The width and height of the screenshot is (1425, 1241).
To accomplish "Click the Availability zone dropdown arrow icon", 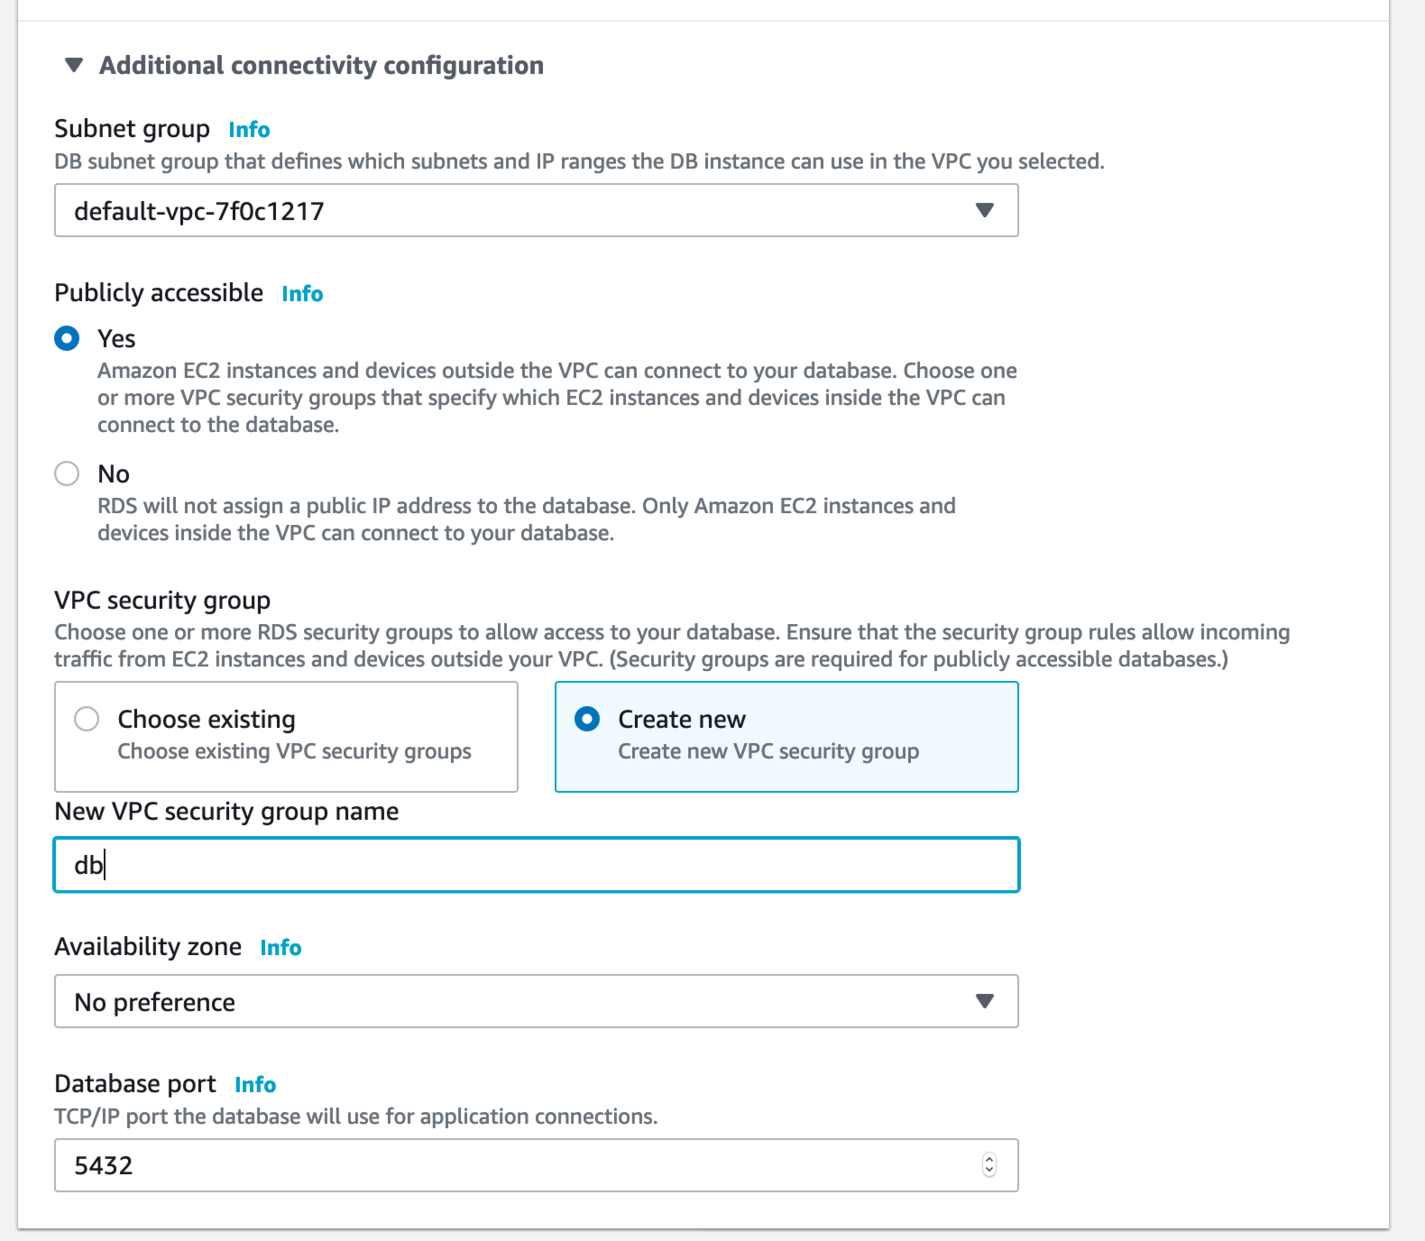I will (985, 1002).
